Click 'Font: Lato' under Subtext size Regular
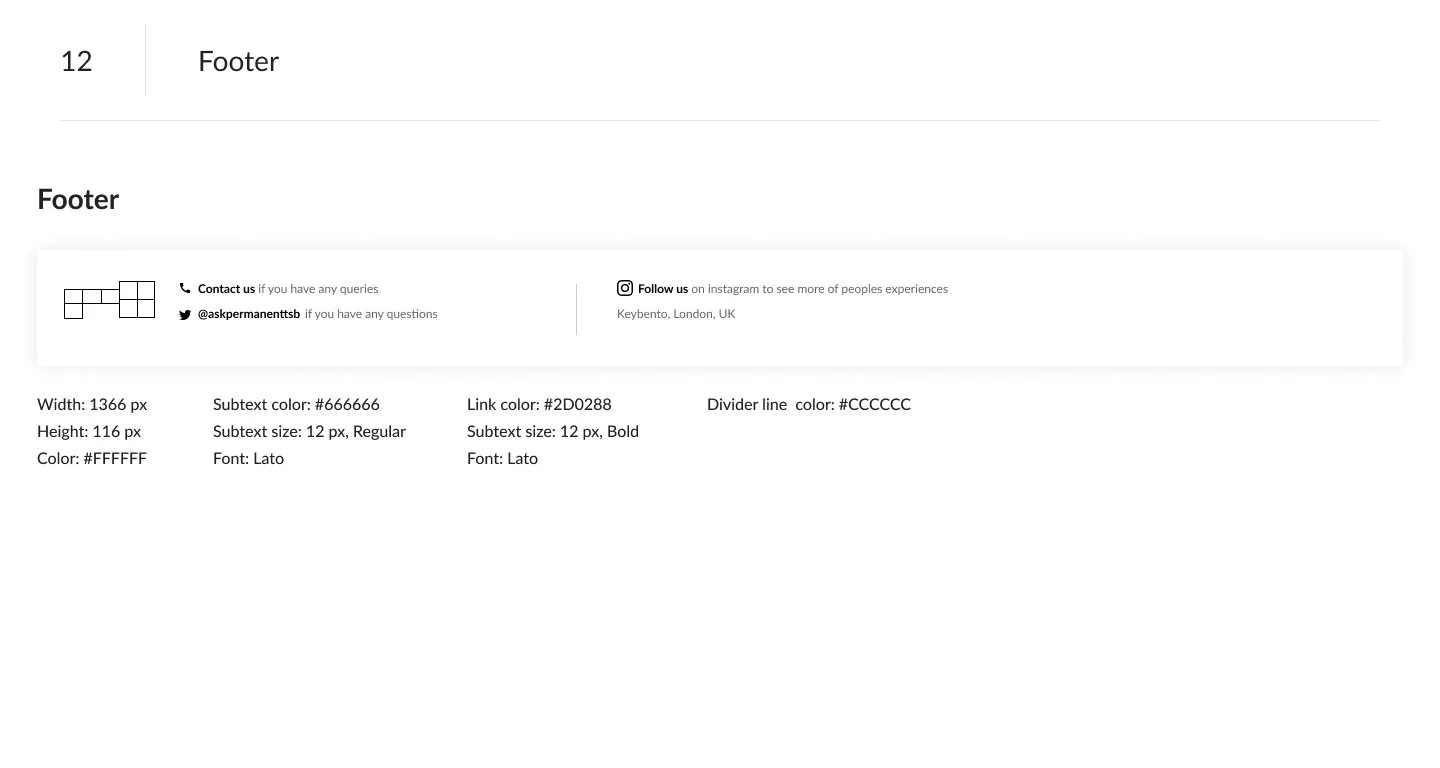Image resolution: width=1440 pixels, height=768 pixels. [248, 458]
